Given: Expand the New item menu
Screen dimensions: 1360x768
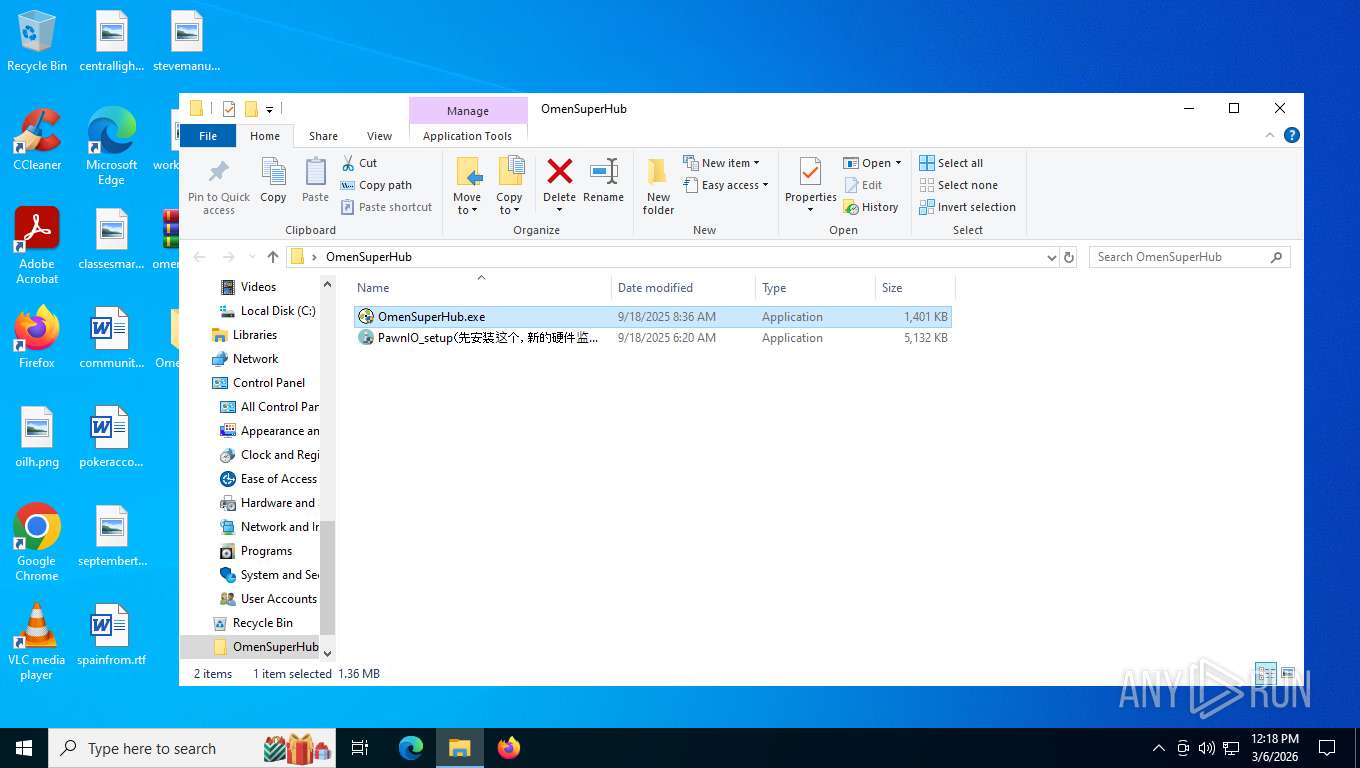Looking at the screenshot, I should (722, 163).
